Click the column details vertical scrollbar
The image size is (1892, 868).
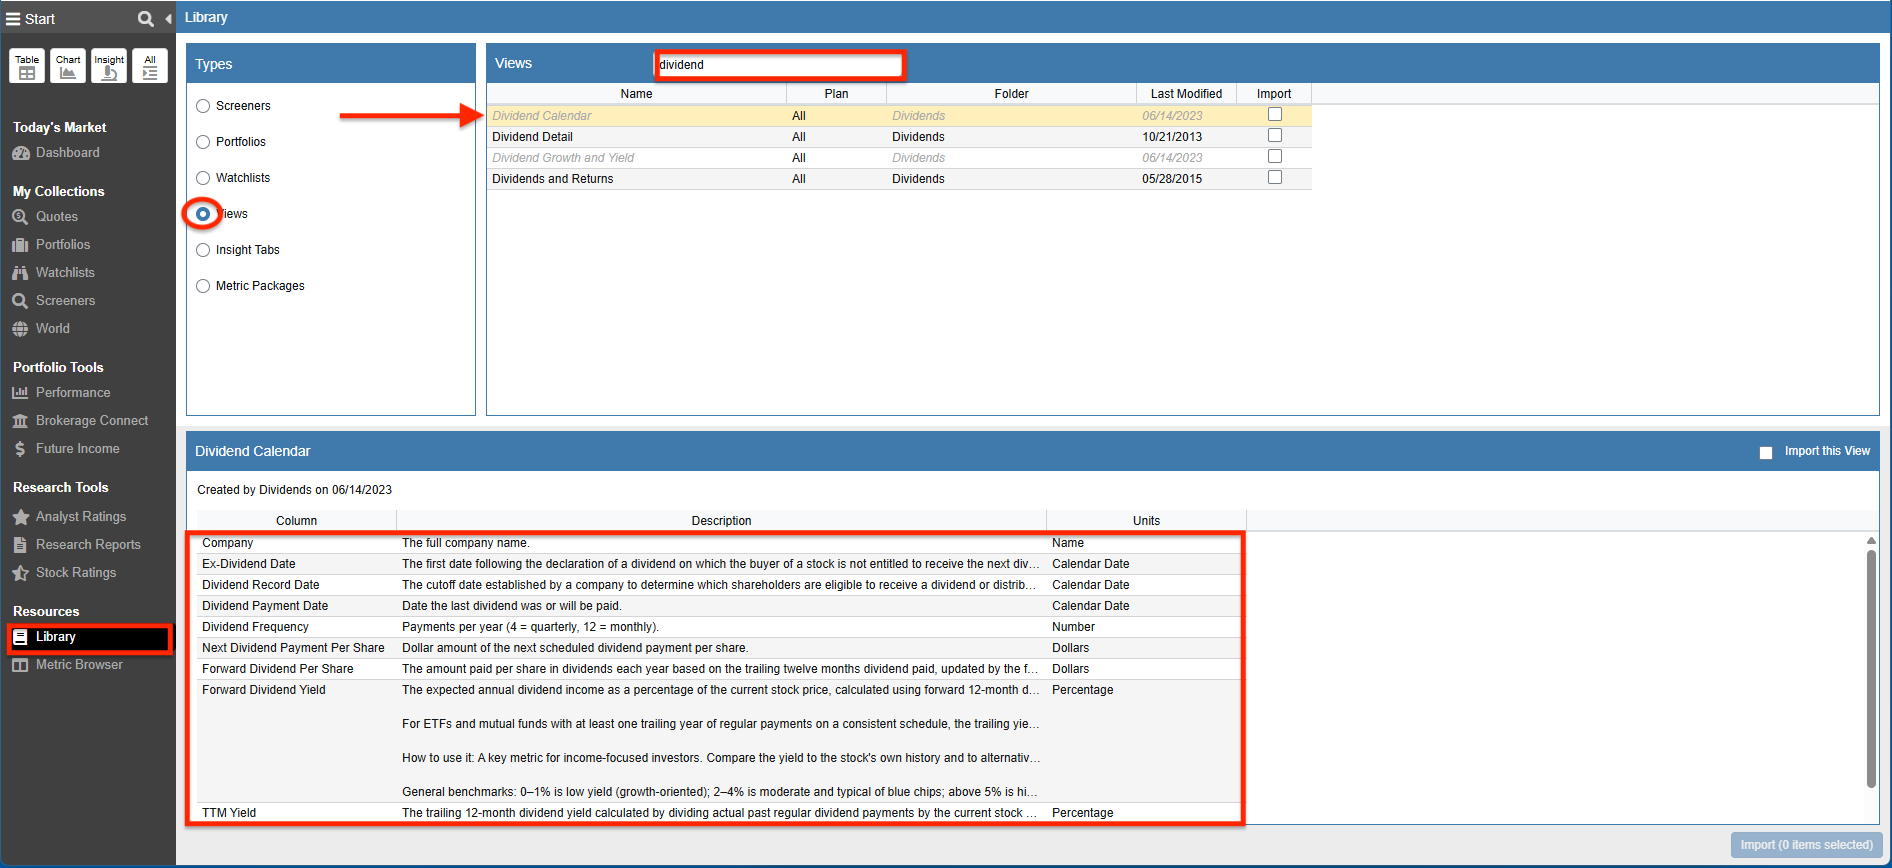[x=1871, y=668]
